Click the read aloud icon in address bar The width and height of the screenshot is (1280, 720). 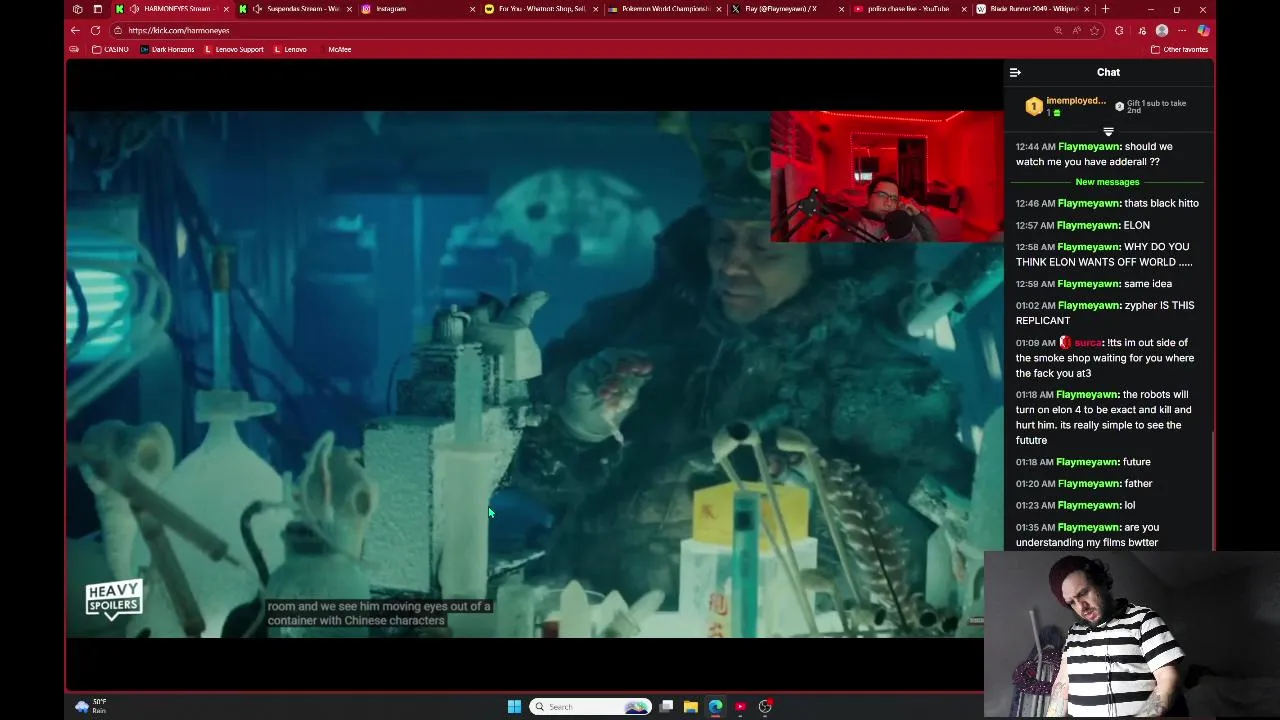click(x=1076, y=30)
